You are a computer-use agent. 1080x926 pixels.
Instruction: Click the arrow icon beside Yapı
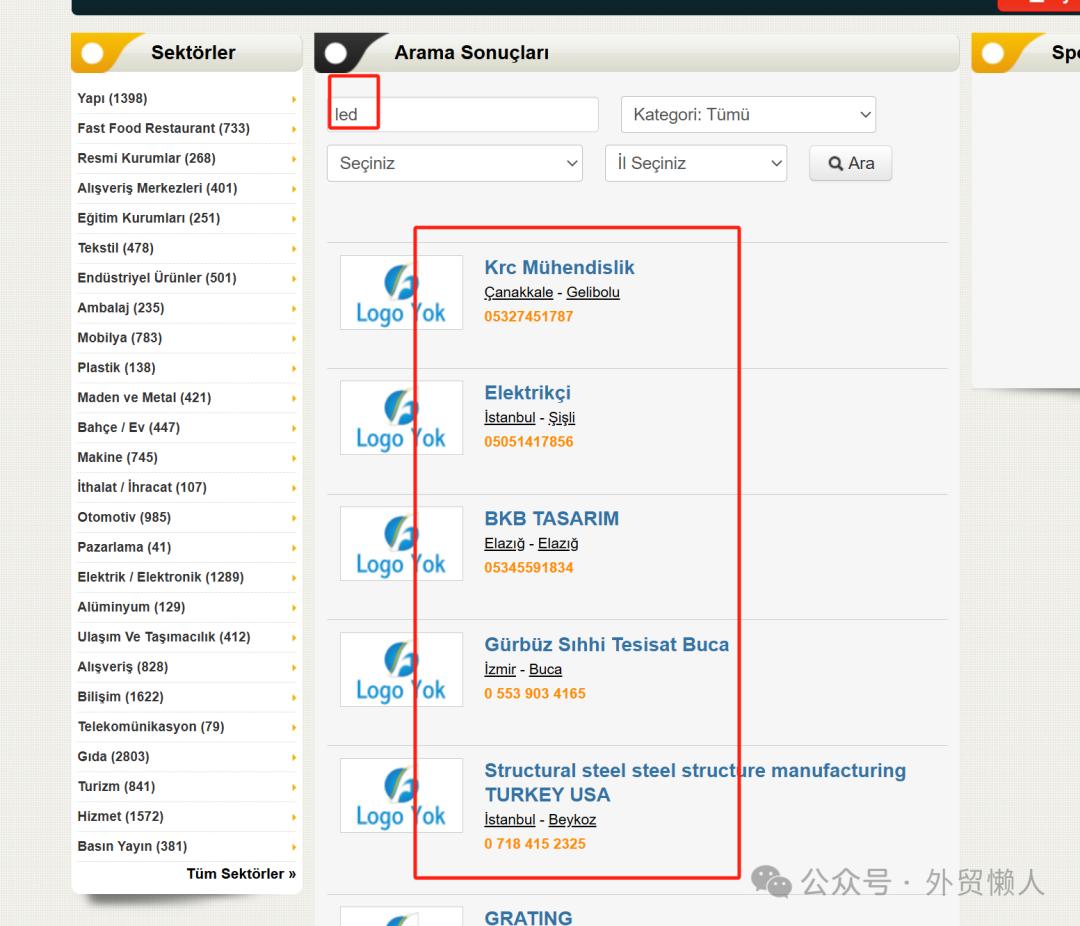(294, 99)
